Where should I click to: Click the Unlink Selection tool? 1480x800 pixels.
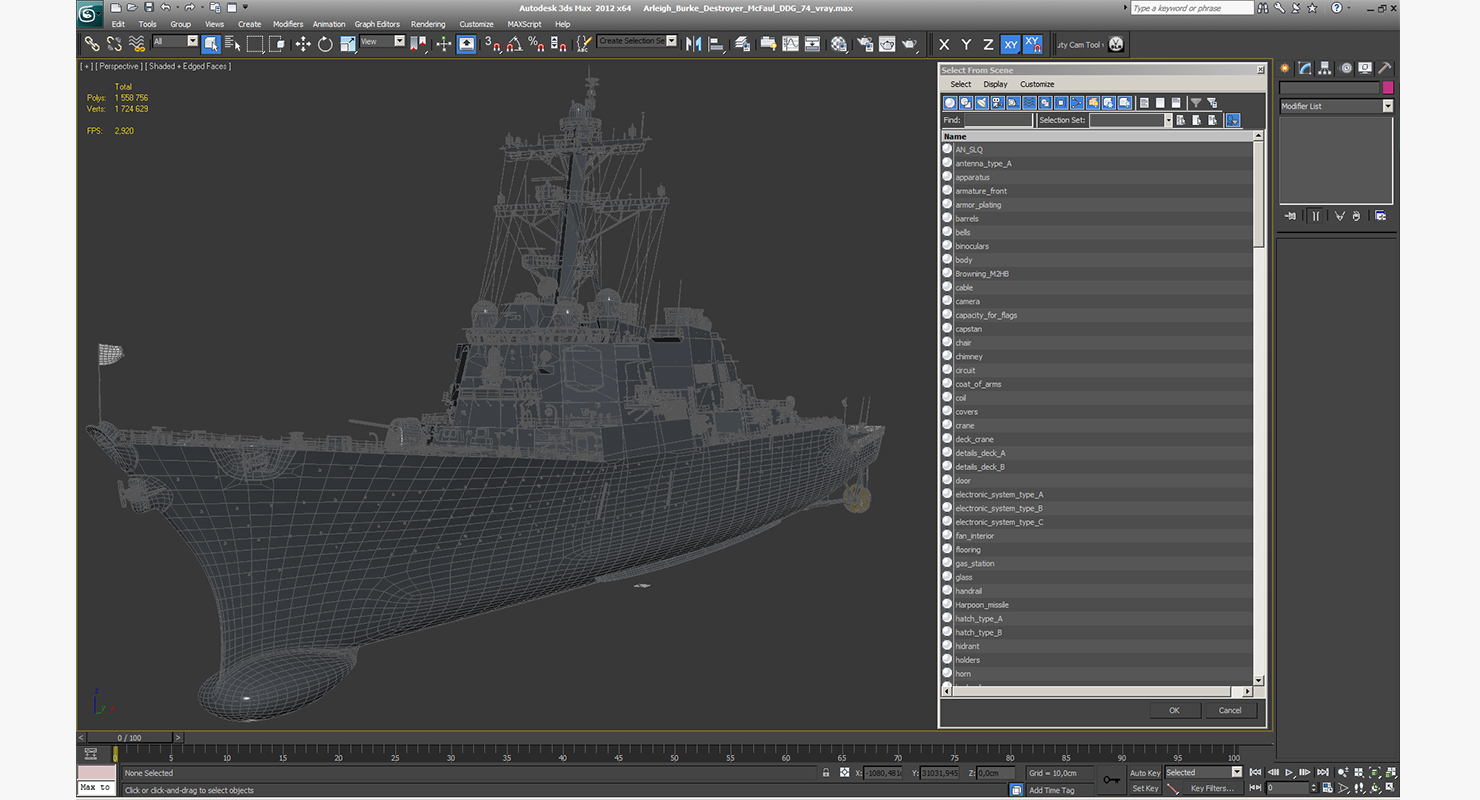point(114,44)
